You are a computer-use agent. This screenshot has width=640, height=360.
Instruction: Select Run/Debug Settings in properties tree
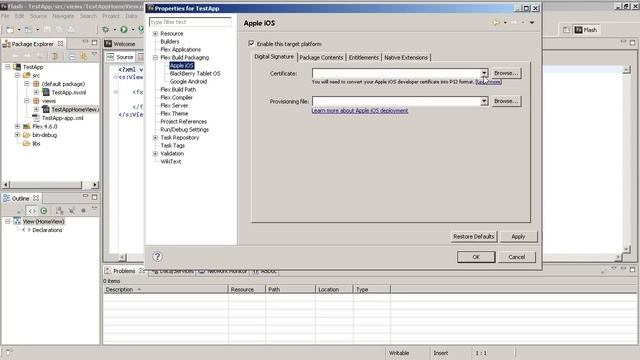(184, 129)
